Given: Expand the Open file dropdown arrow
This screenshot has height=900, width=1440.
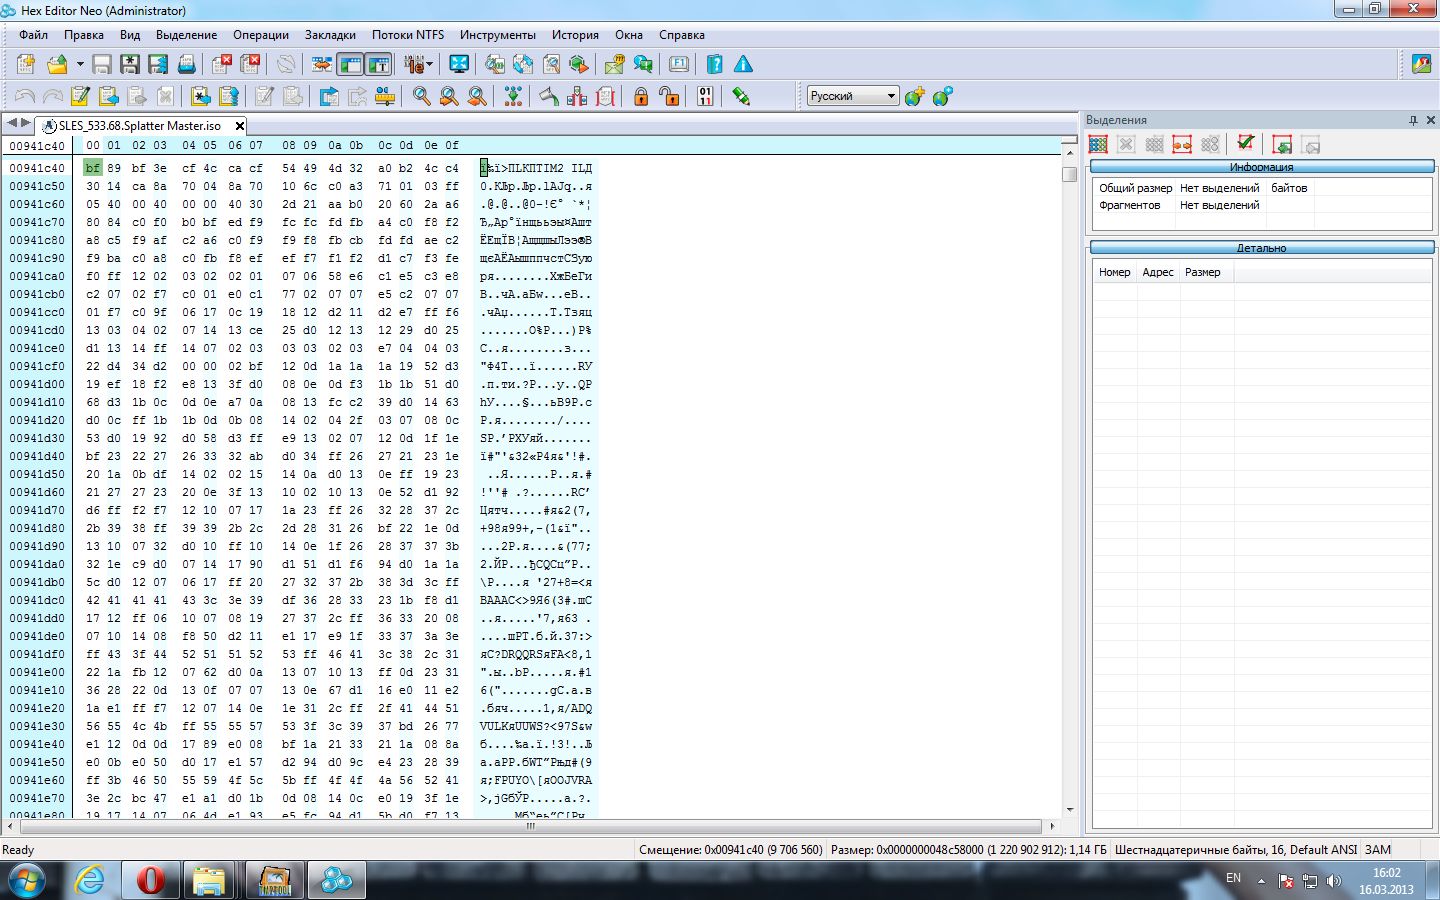Looking at the screenshot, I should click(x=80, y=64).
